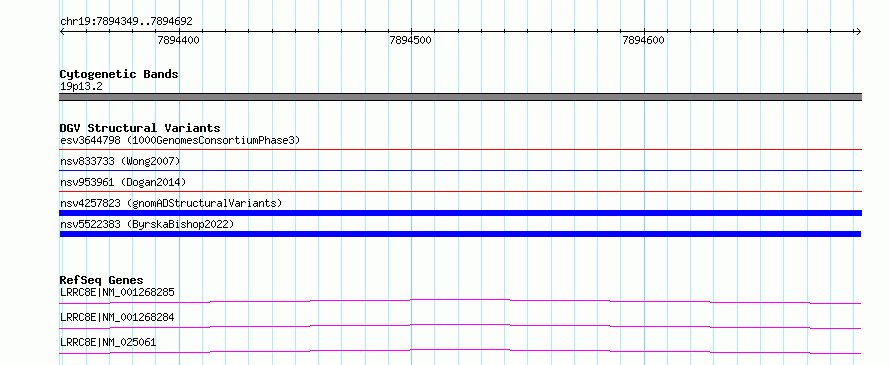Click the thick blue bar under nsv4257823
The width and height of the screenshot is (890, 365).
pos(460,213)
